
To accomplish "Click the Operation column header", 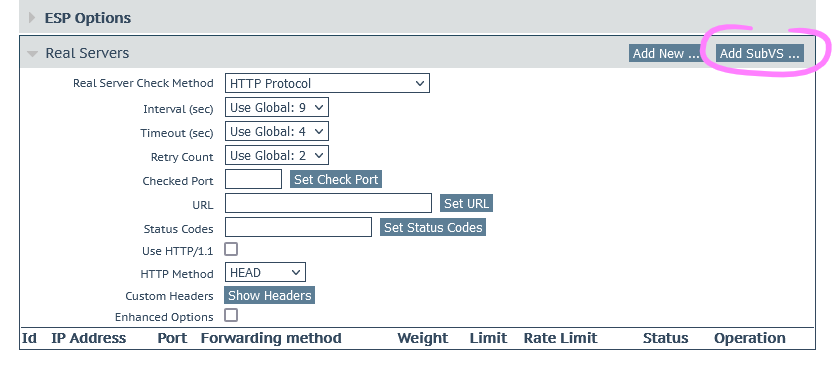I will point(750,338).
